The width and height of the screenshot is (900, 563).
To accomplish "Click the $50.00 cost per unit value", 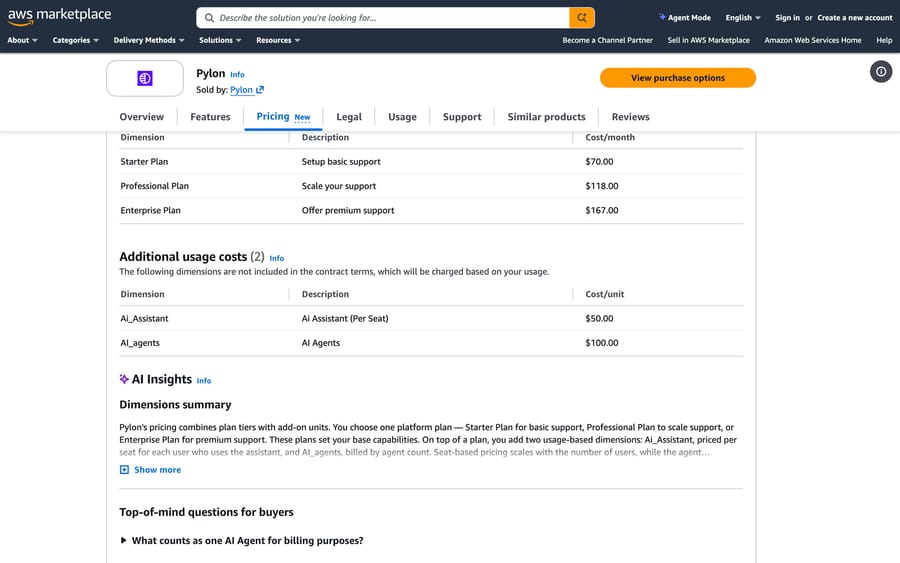I will pyautogui.click(x=599, y=319).
